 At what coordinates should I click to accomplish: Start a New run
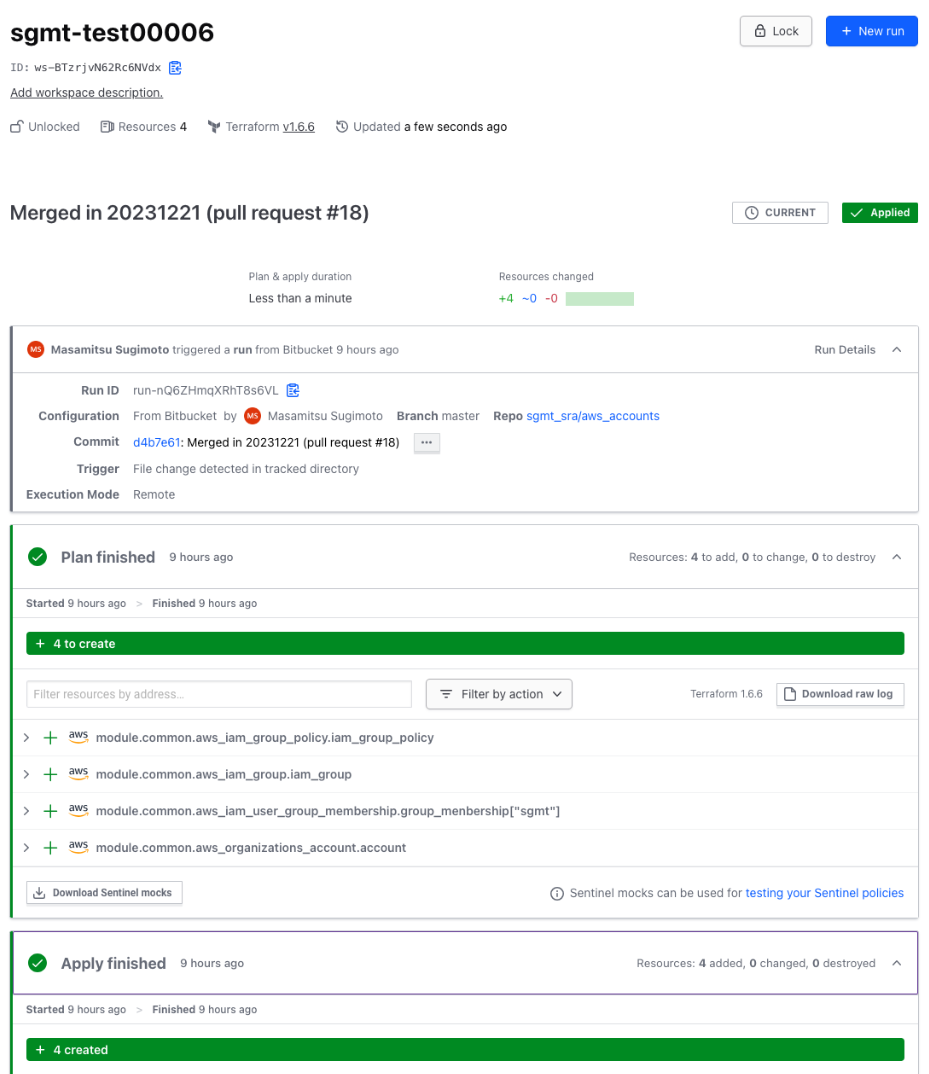click(x=871, y=31)
